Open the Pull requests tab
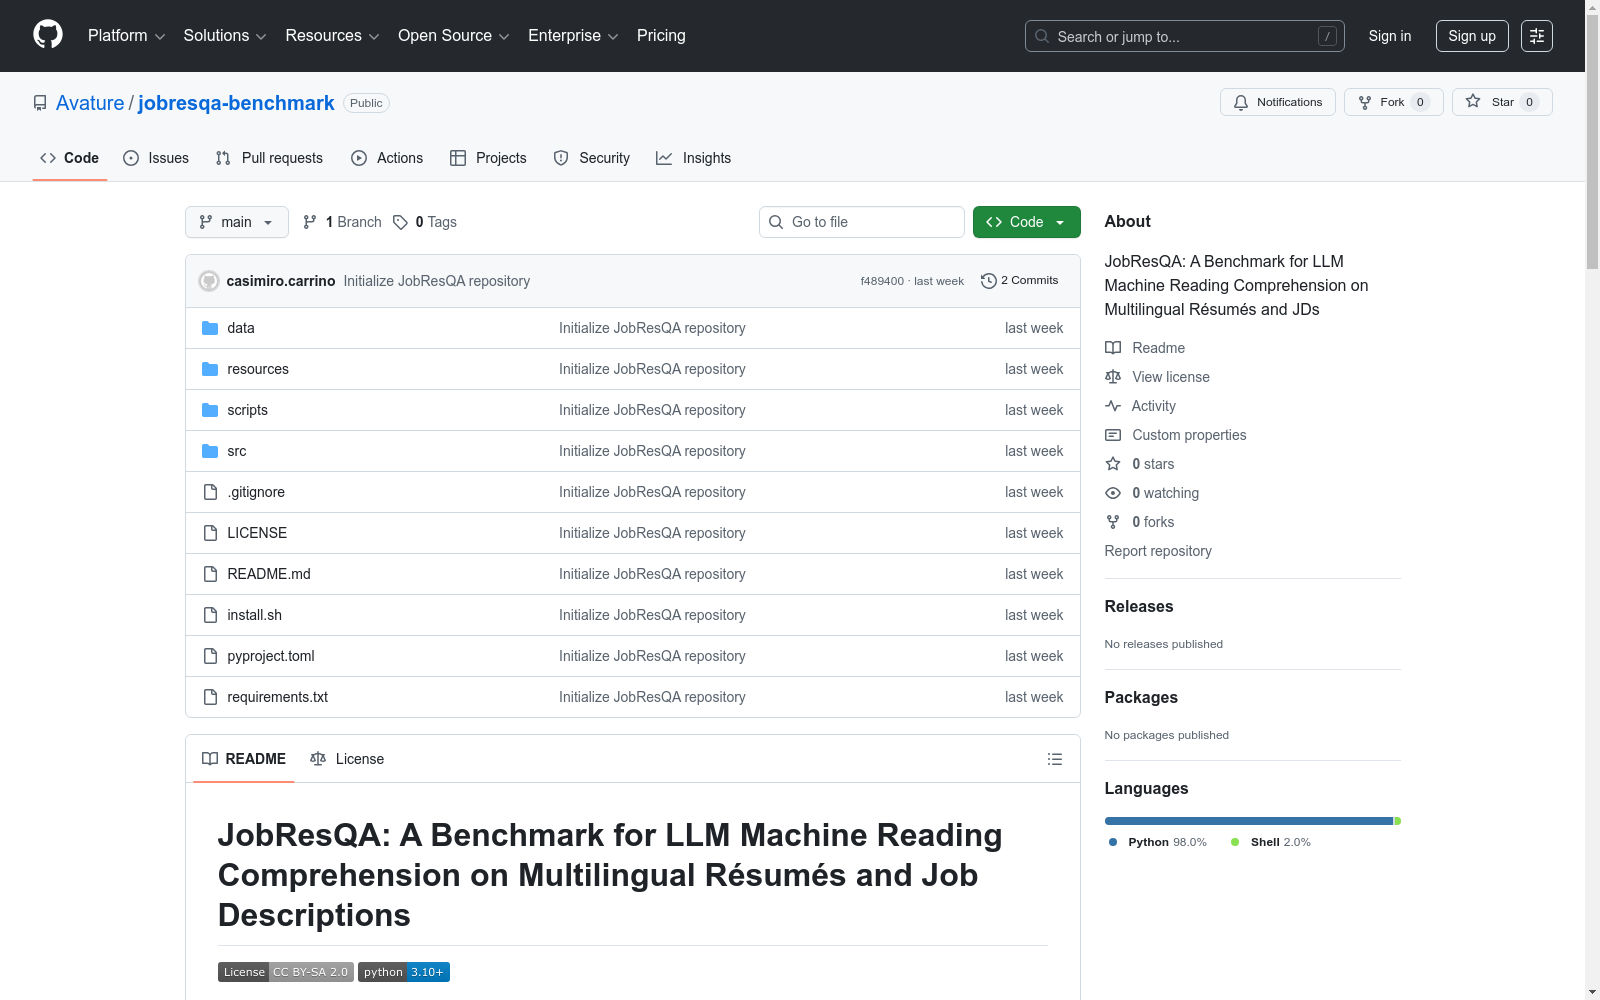Viewport: 1600px width, 1000px height. [269, 158]
